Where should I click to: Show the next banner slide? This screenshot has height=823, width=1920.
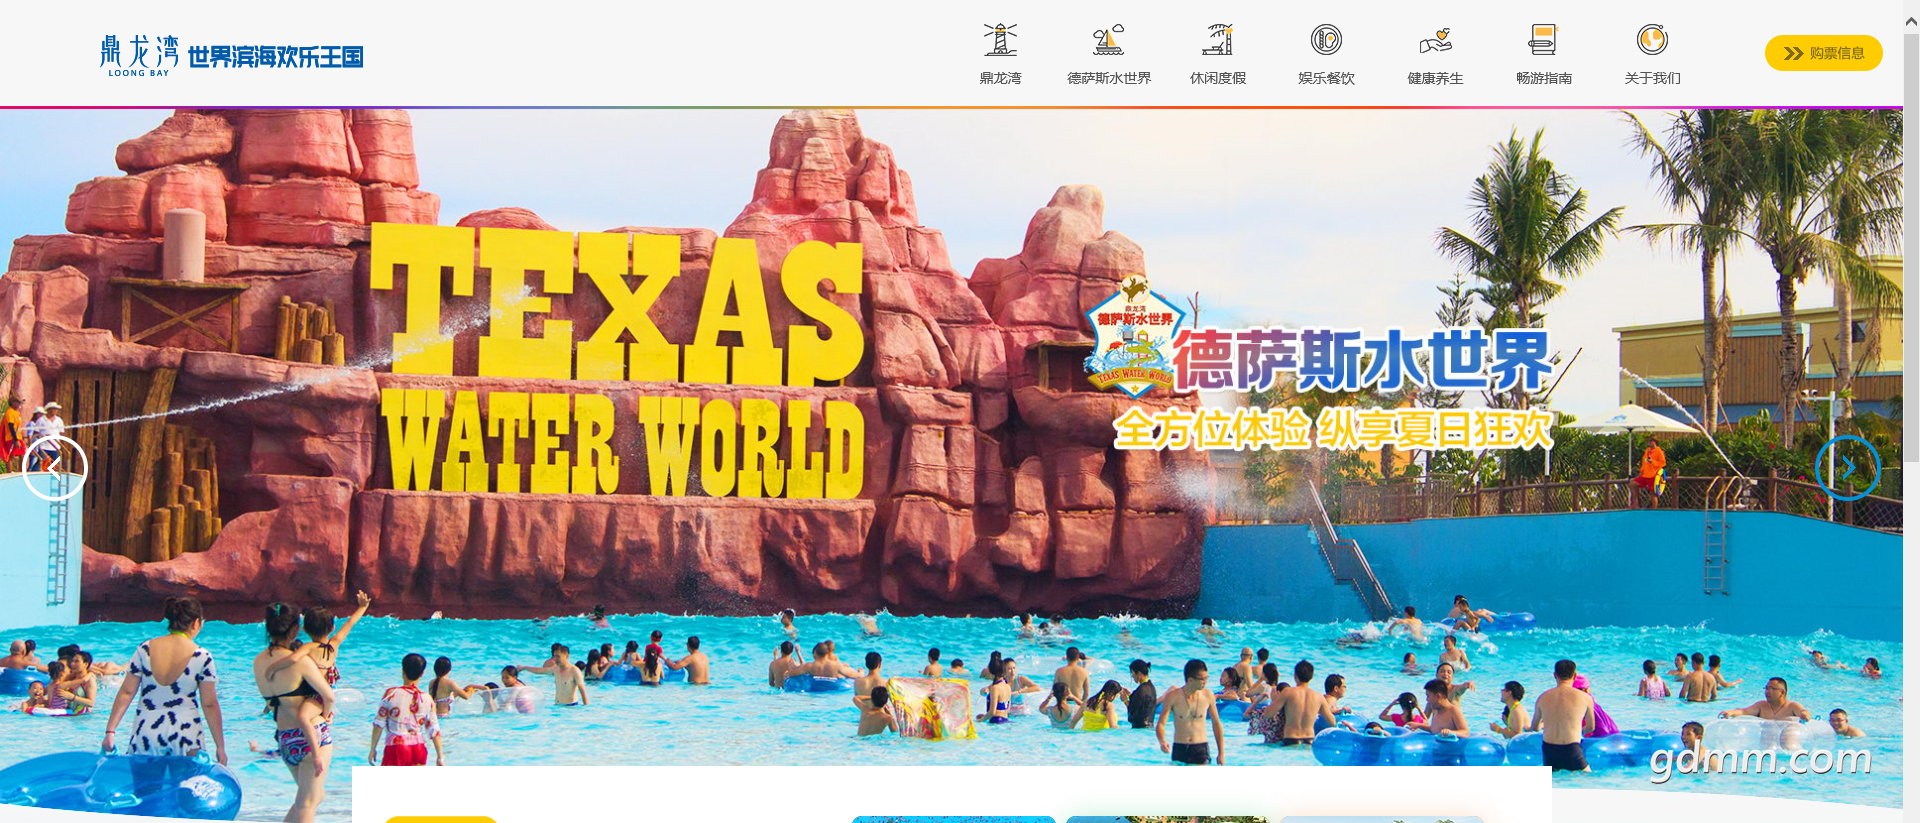pos(1848,467)
